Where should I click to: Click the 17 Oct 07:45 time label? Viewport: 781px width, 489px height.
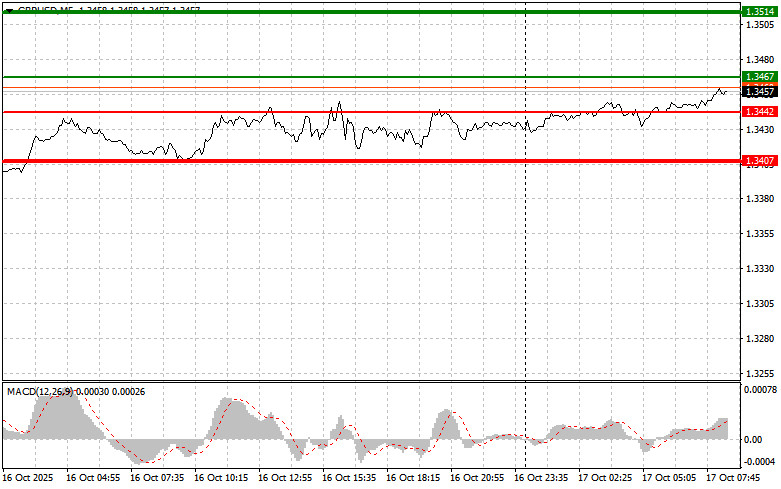coord(733,478)
